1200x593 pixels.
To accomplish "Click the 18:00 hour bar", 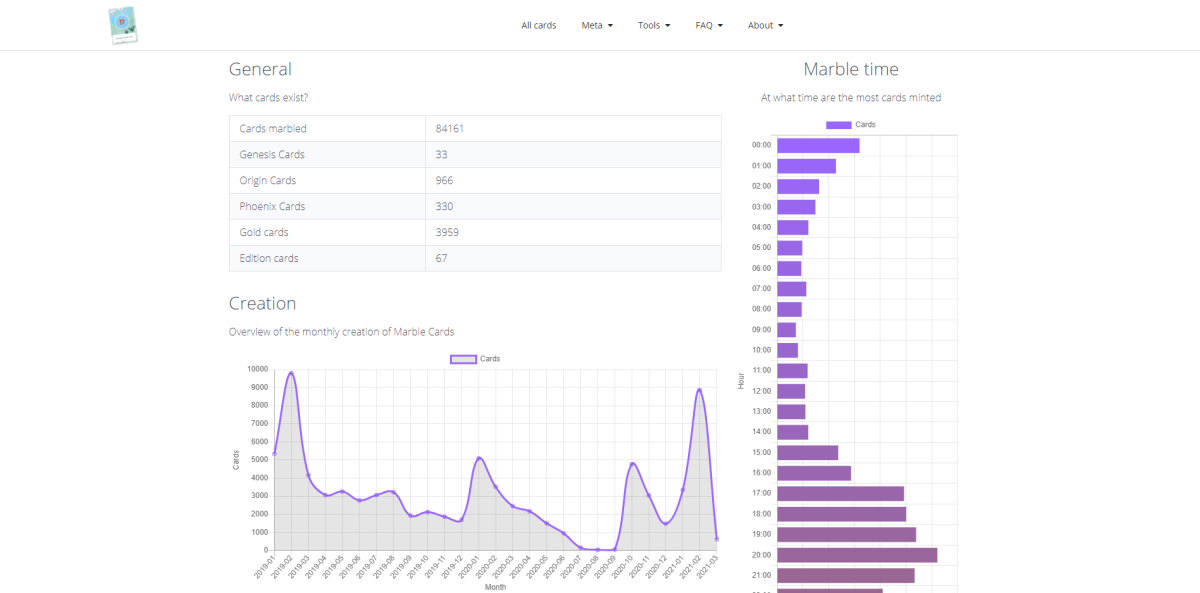I will [841, 514].
